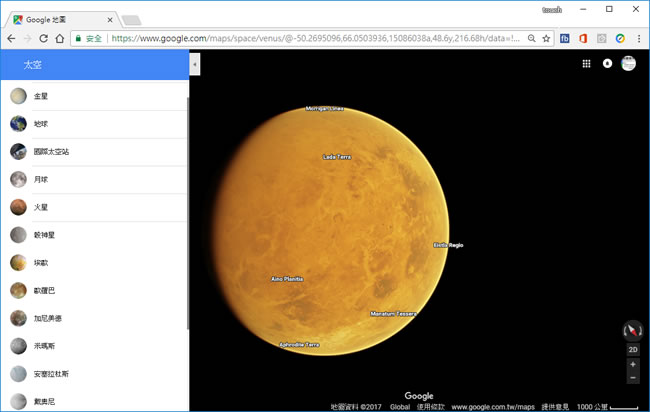The width and height of the screenshot is (650, 412).
Task: Open the Office extension icon
Action: [582, 38]
